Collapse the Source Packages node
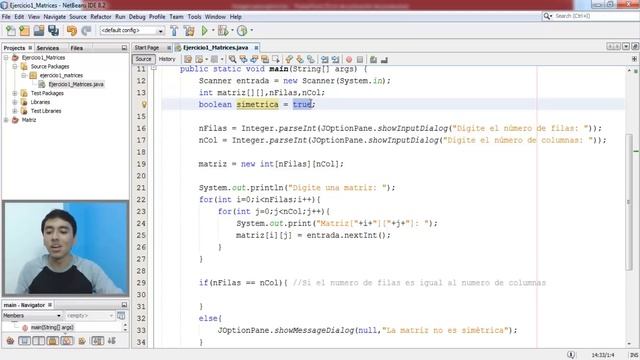This screenshot has width=640, height=360. [15, 67]
